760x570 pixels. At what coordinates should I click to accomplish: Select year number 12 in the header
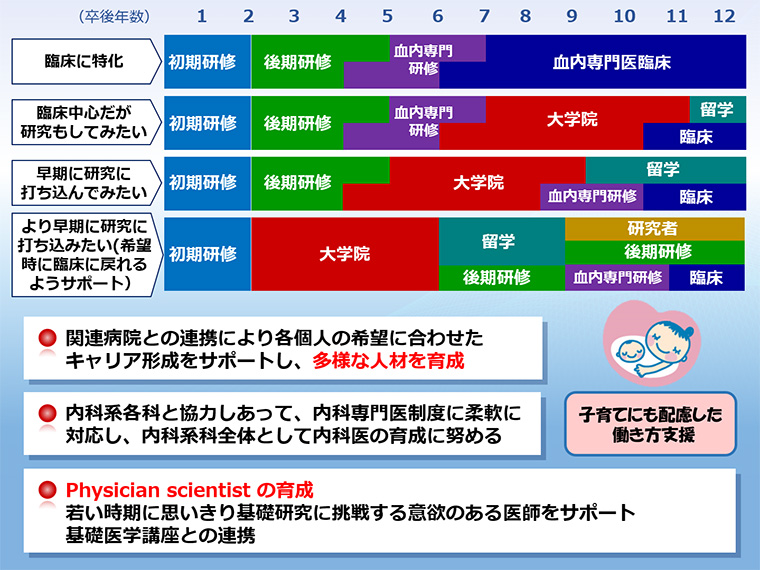[724, 16]
